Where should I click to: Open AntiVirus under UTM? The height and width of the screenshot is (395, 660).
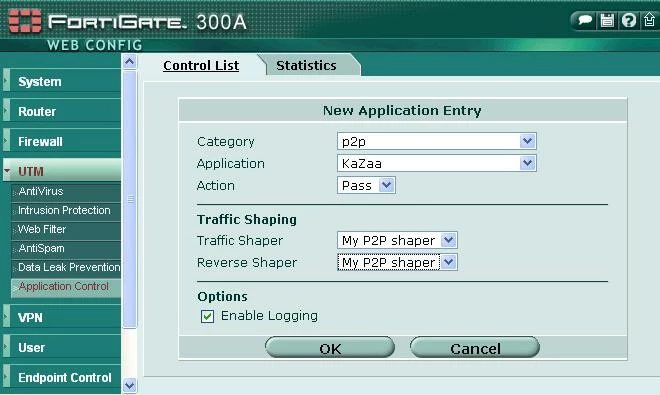67,191
